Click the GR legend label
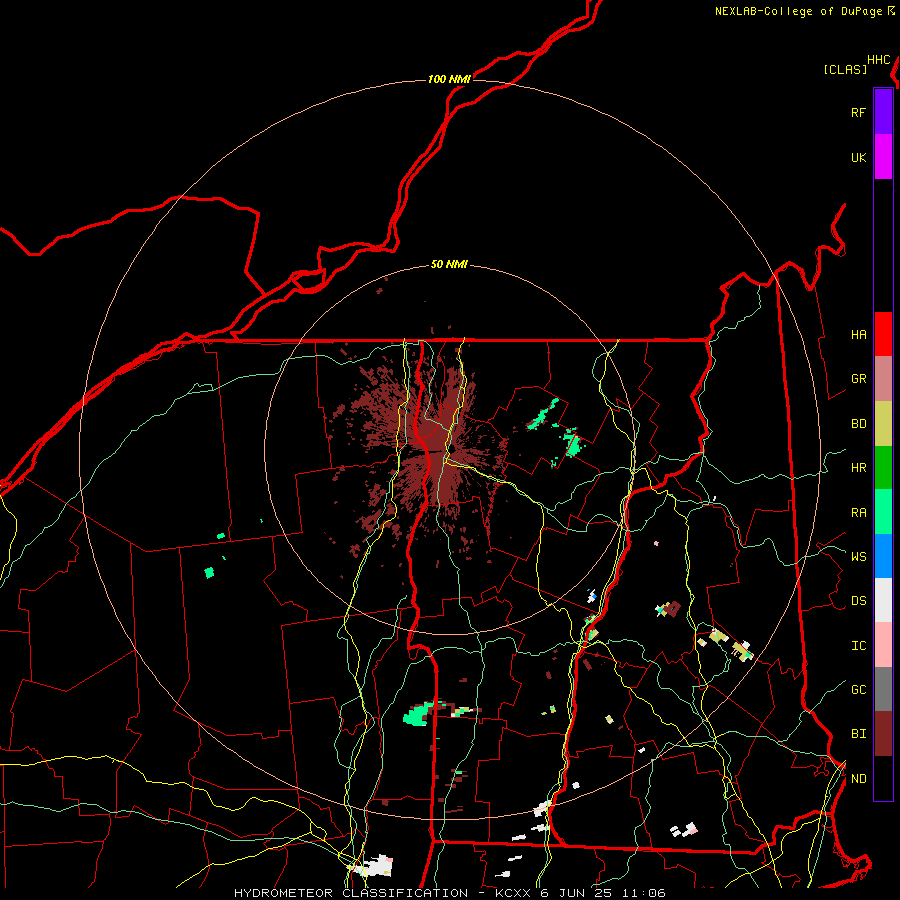Viewport: 900px width, 900px height. click(x=858, y=379)
